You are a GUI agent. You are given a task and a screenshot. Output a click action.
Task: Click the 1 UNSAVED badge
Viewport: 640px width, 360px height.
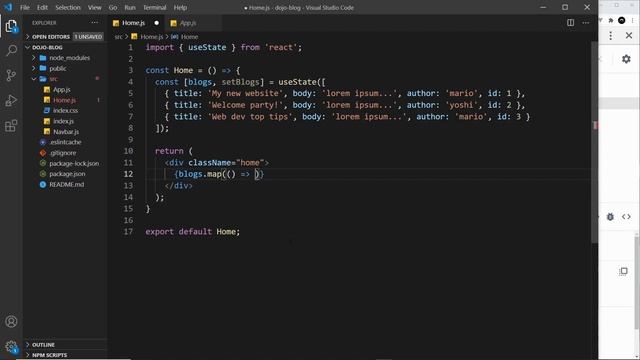point(88,37)
